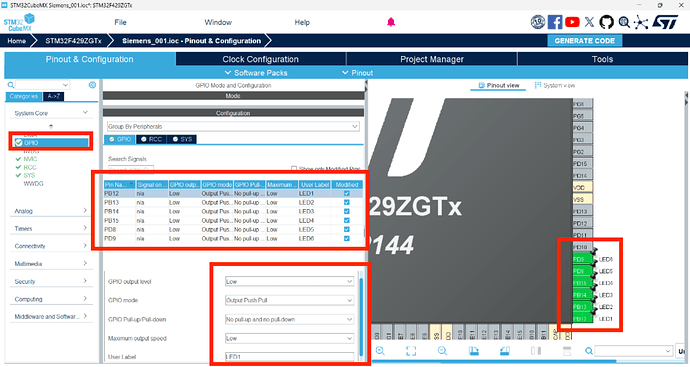Switch to the Clock Configuration tab
Screen dimensions: 690x367
point(261,59)
